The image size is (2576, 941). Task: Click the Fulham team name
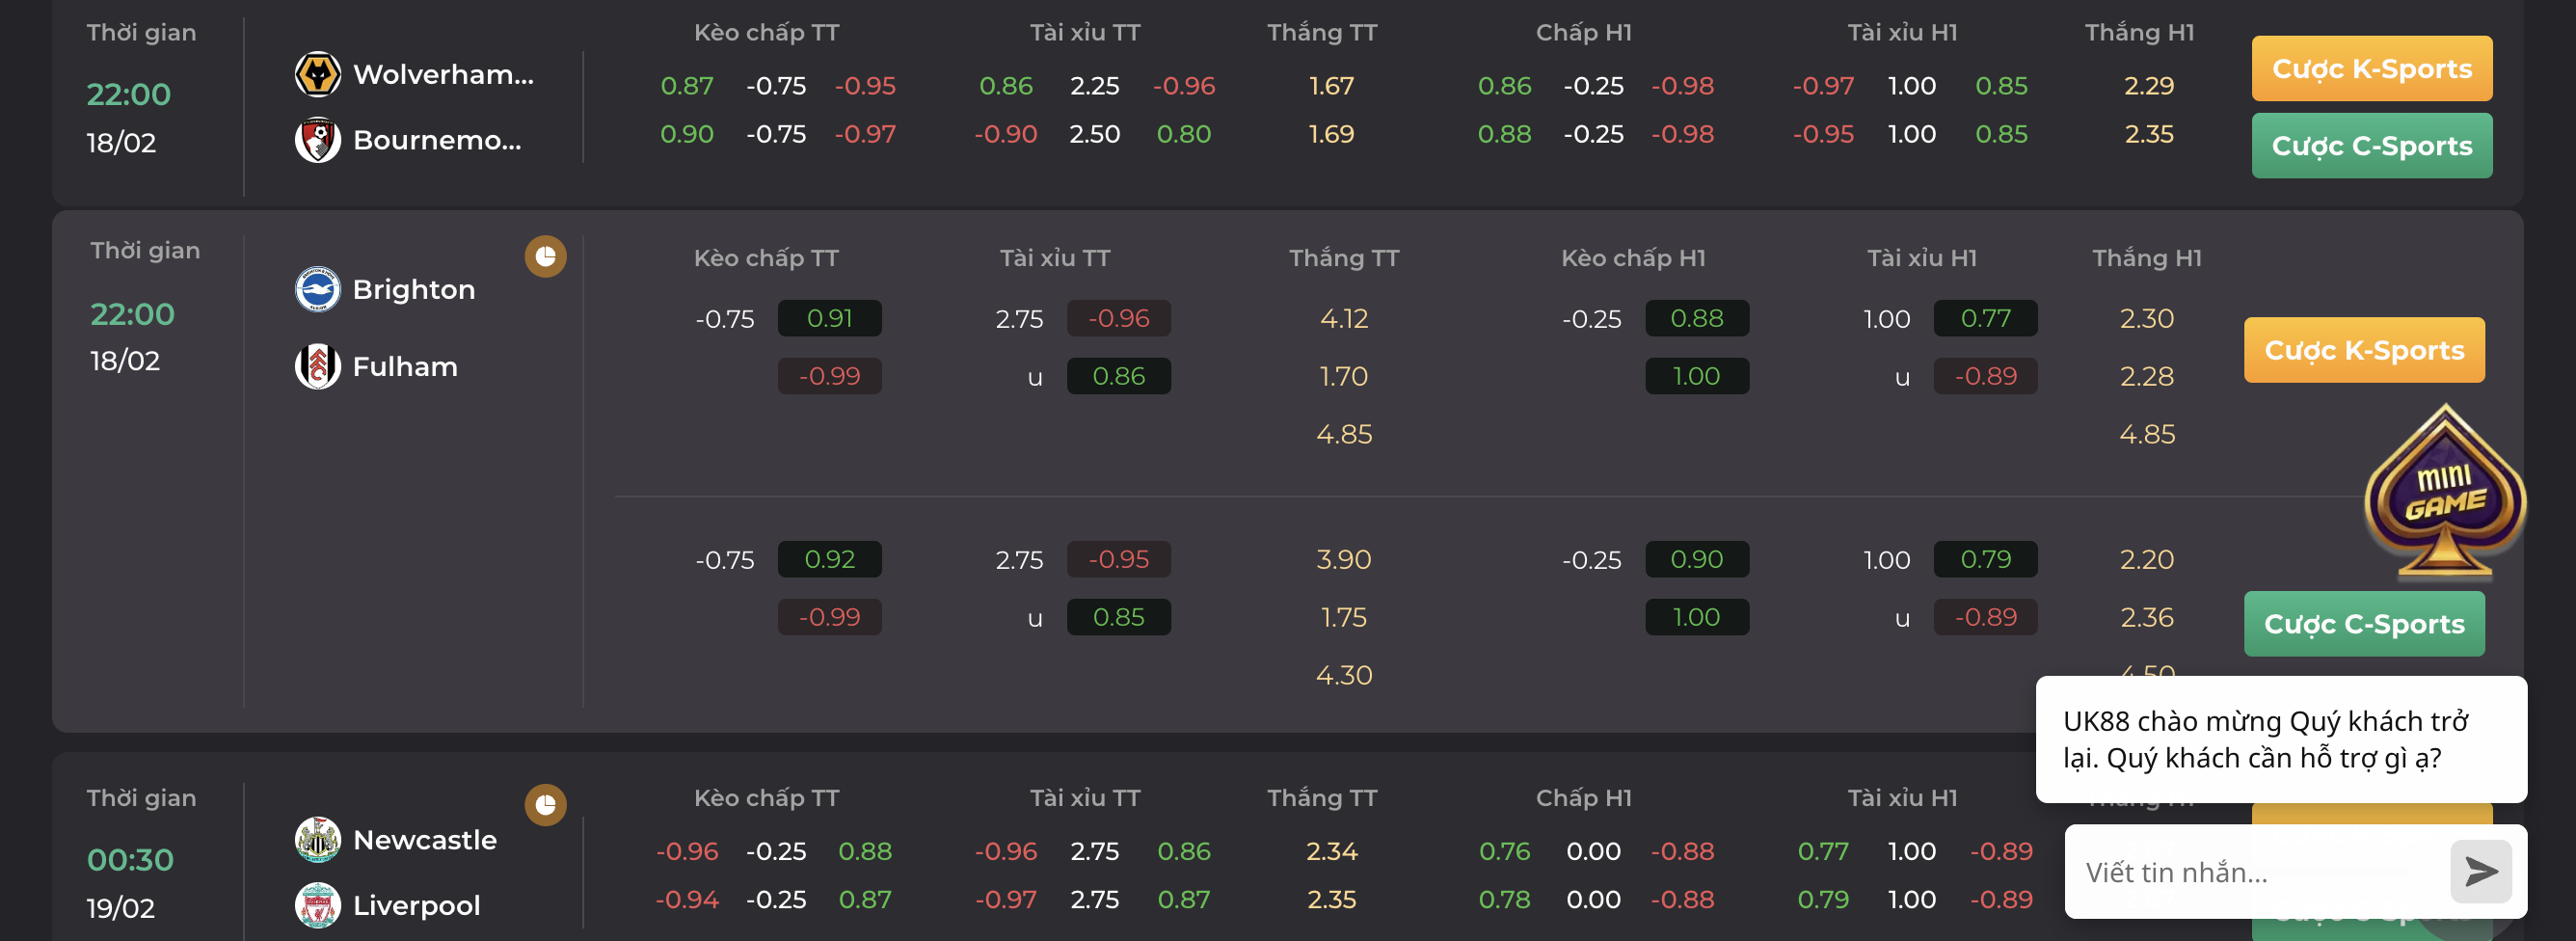tap(405, 366)
